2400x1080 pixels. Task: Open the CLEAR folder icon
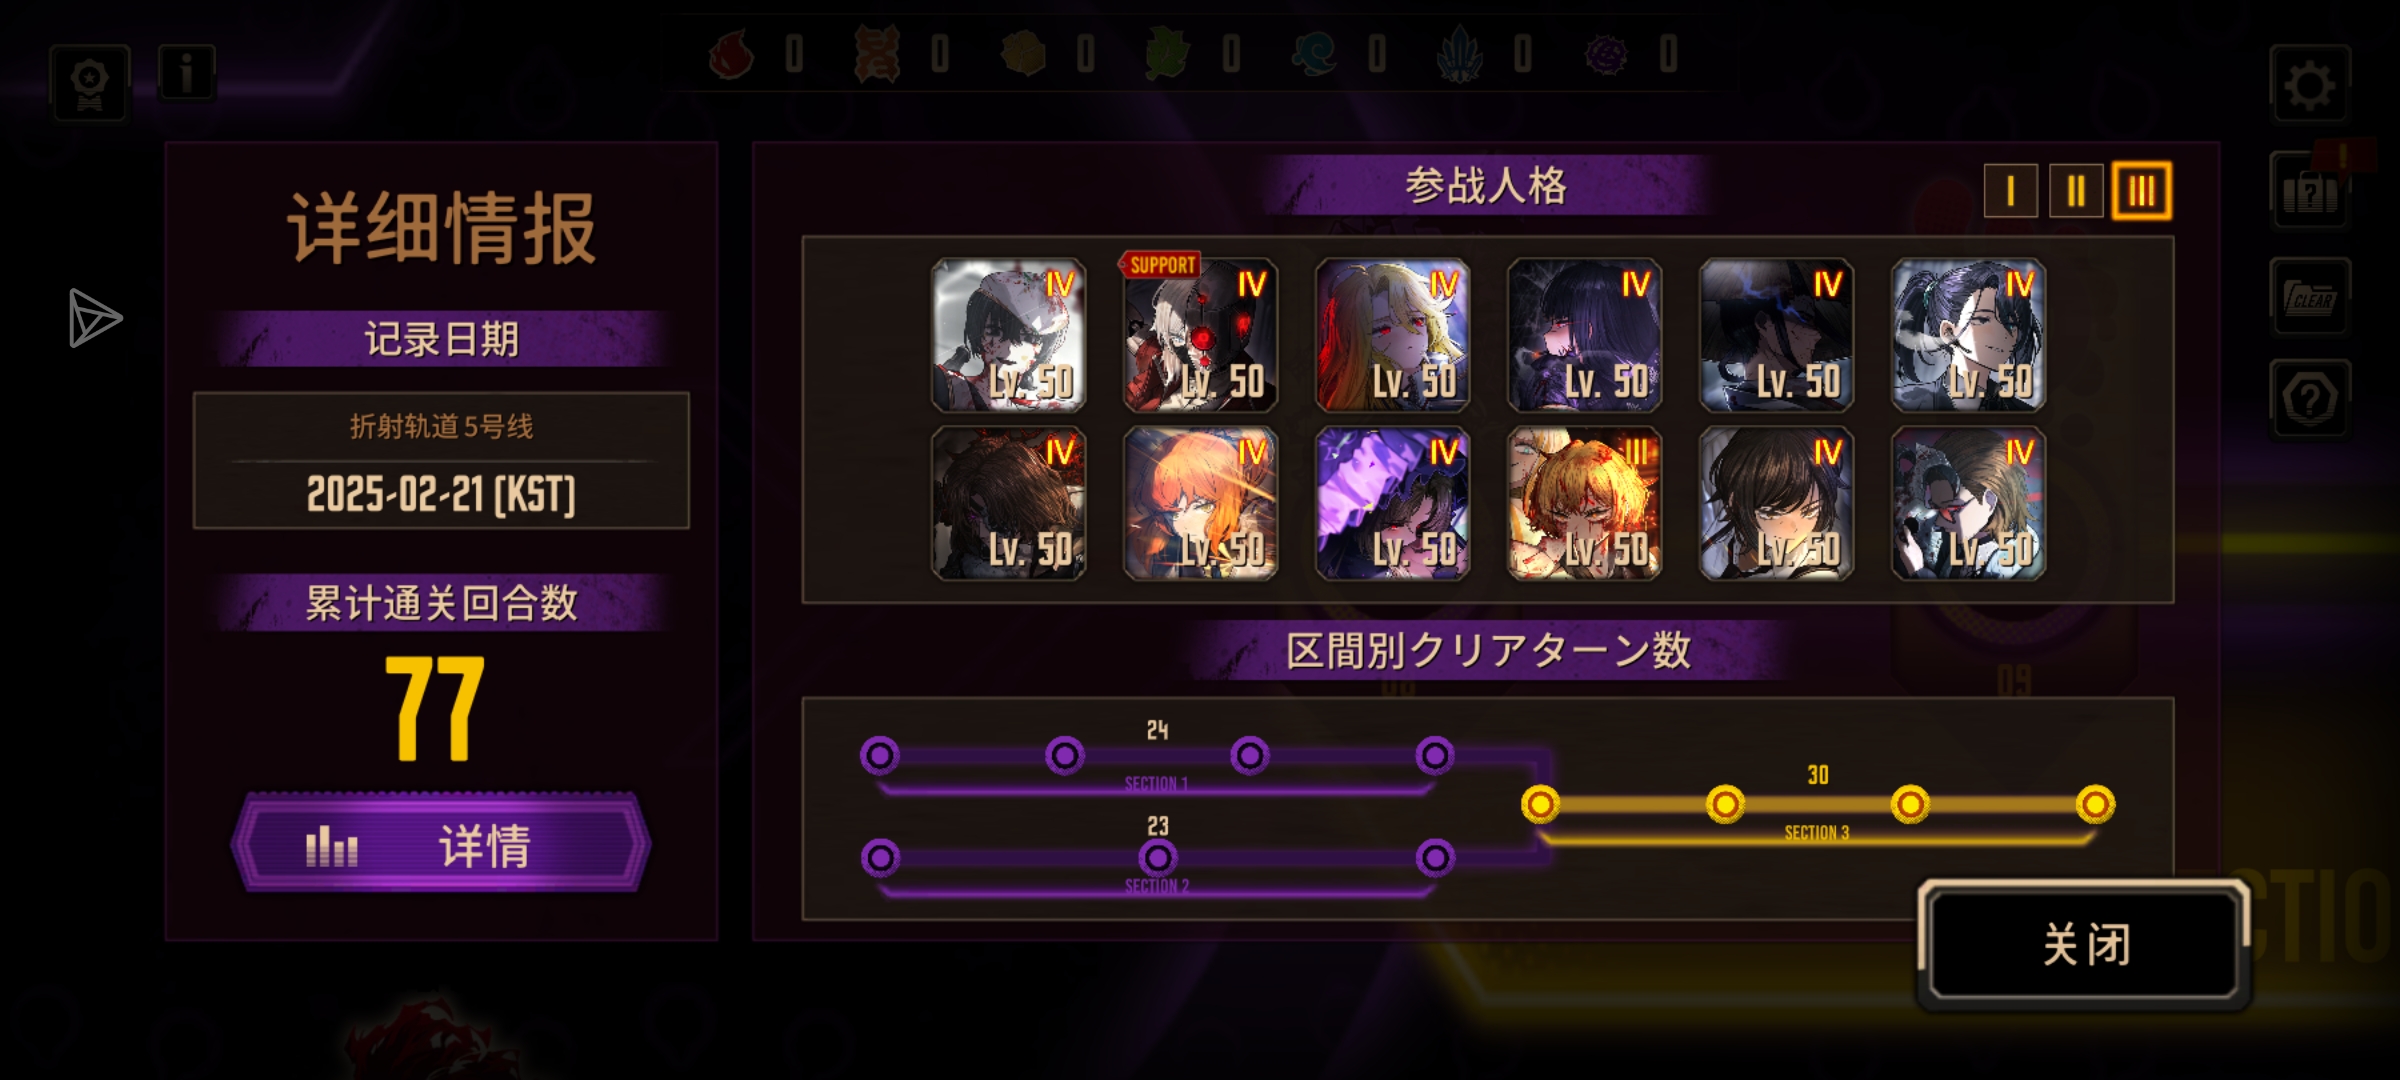2310,297
